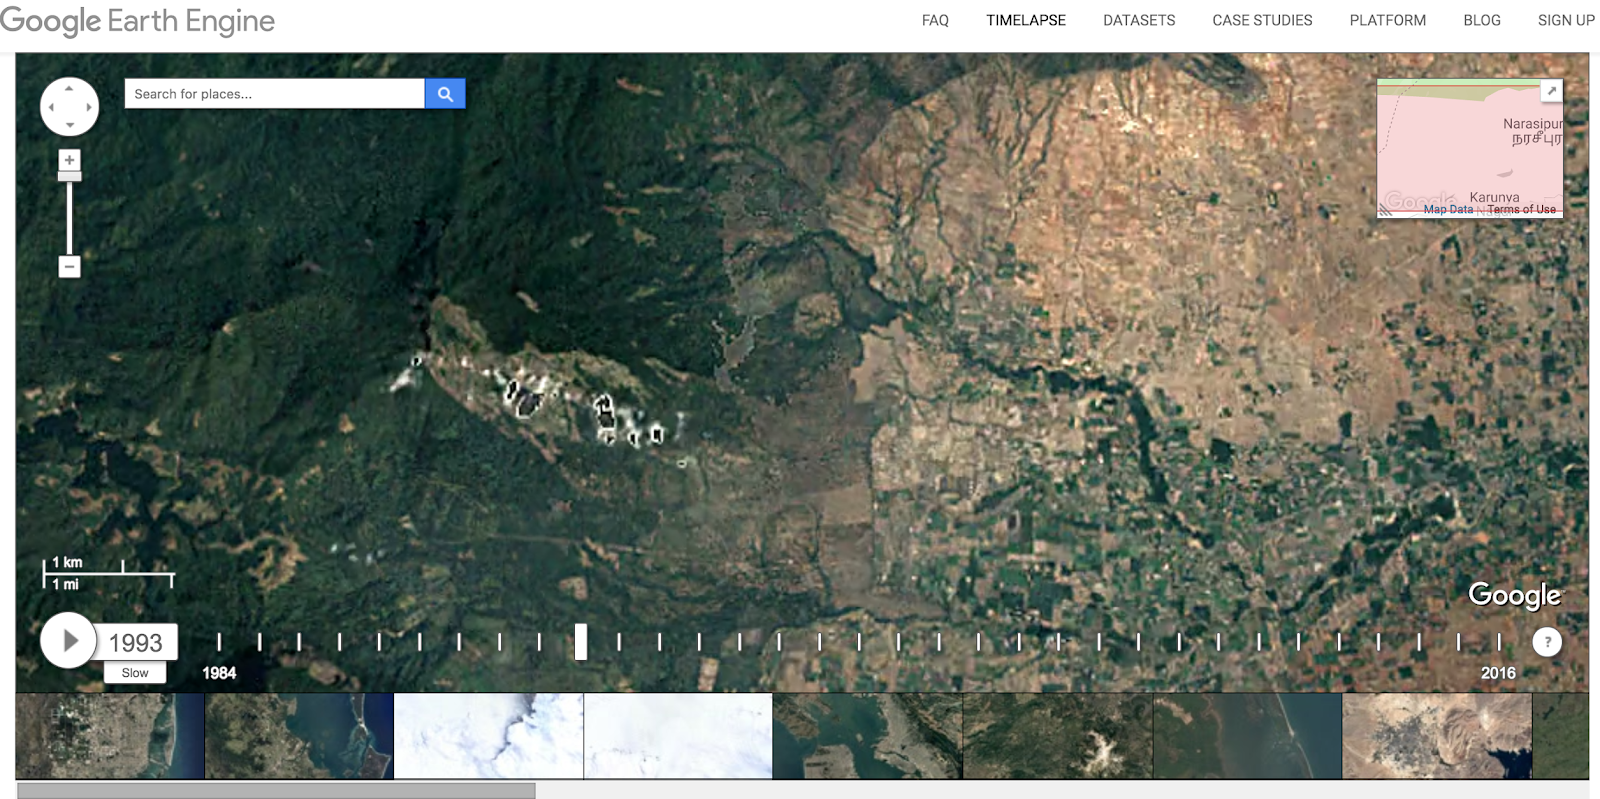Go to the Datasets page
The width and height of the screenshot is (1600, 799).
1139,20
